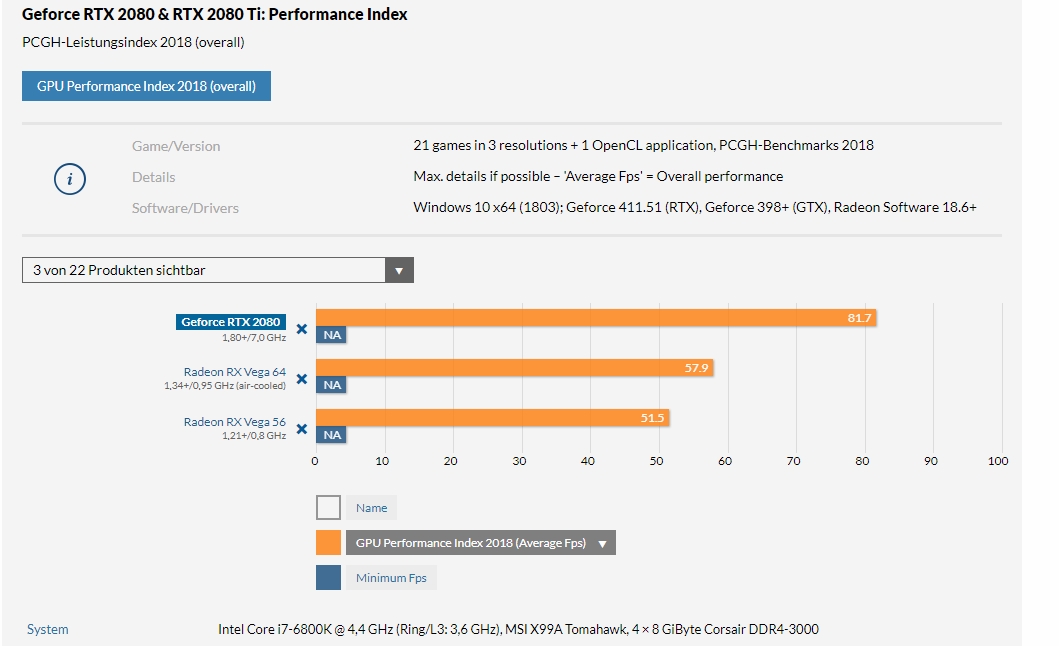Remove Geforce RTX 2080 with X icon

(x=301, y=328)
